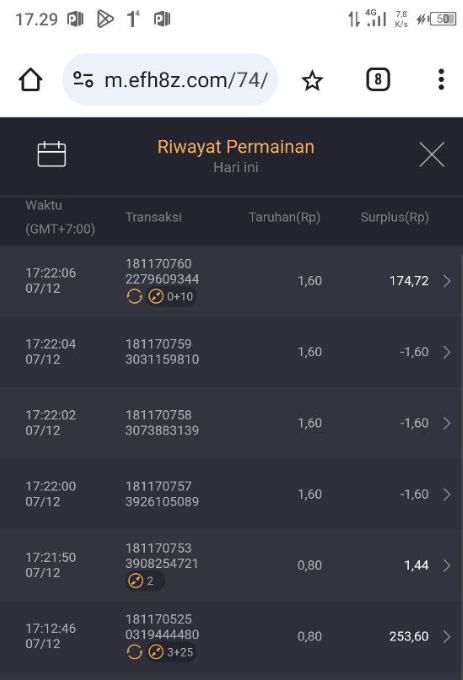Open the calendar date filter icon

click(x=52, y=154)
